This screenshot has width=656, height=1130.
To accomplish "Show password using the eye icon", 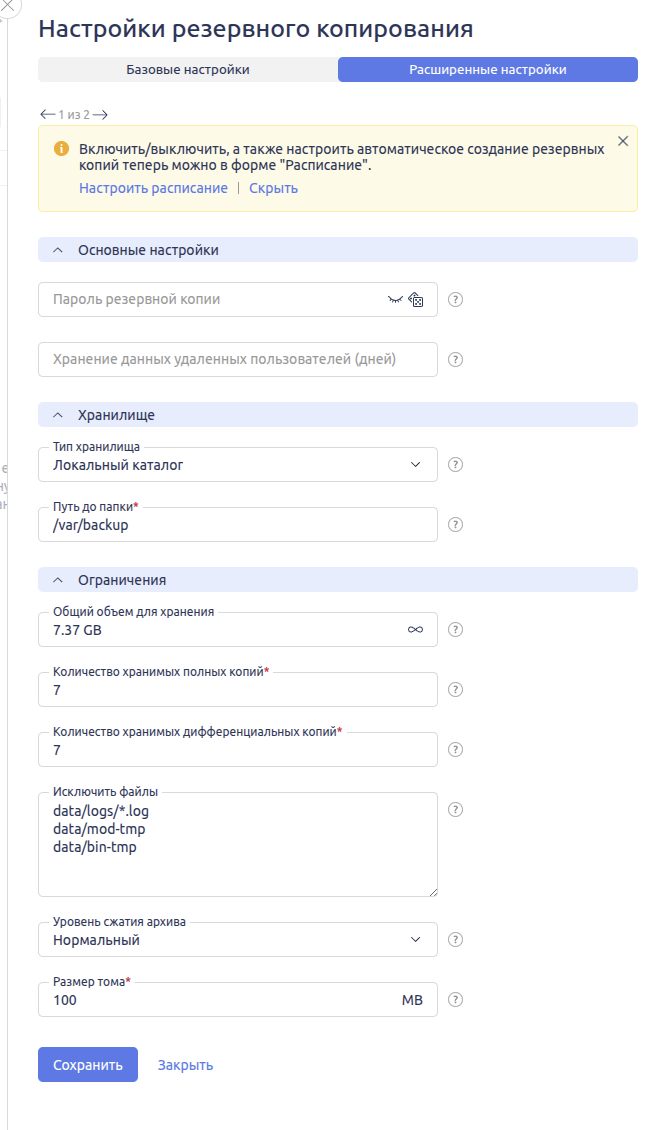I will click(395, 299).
